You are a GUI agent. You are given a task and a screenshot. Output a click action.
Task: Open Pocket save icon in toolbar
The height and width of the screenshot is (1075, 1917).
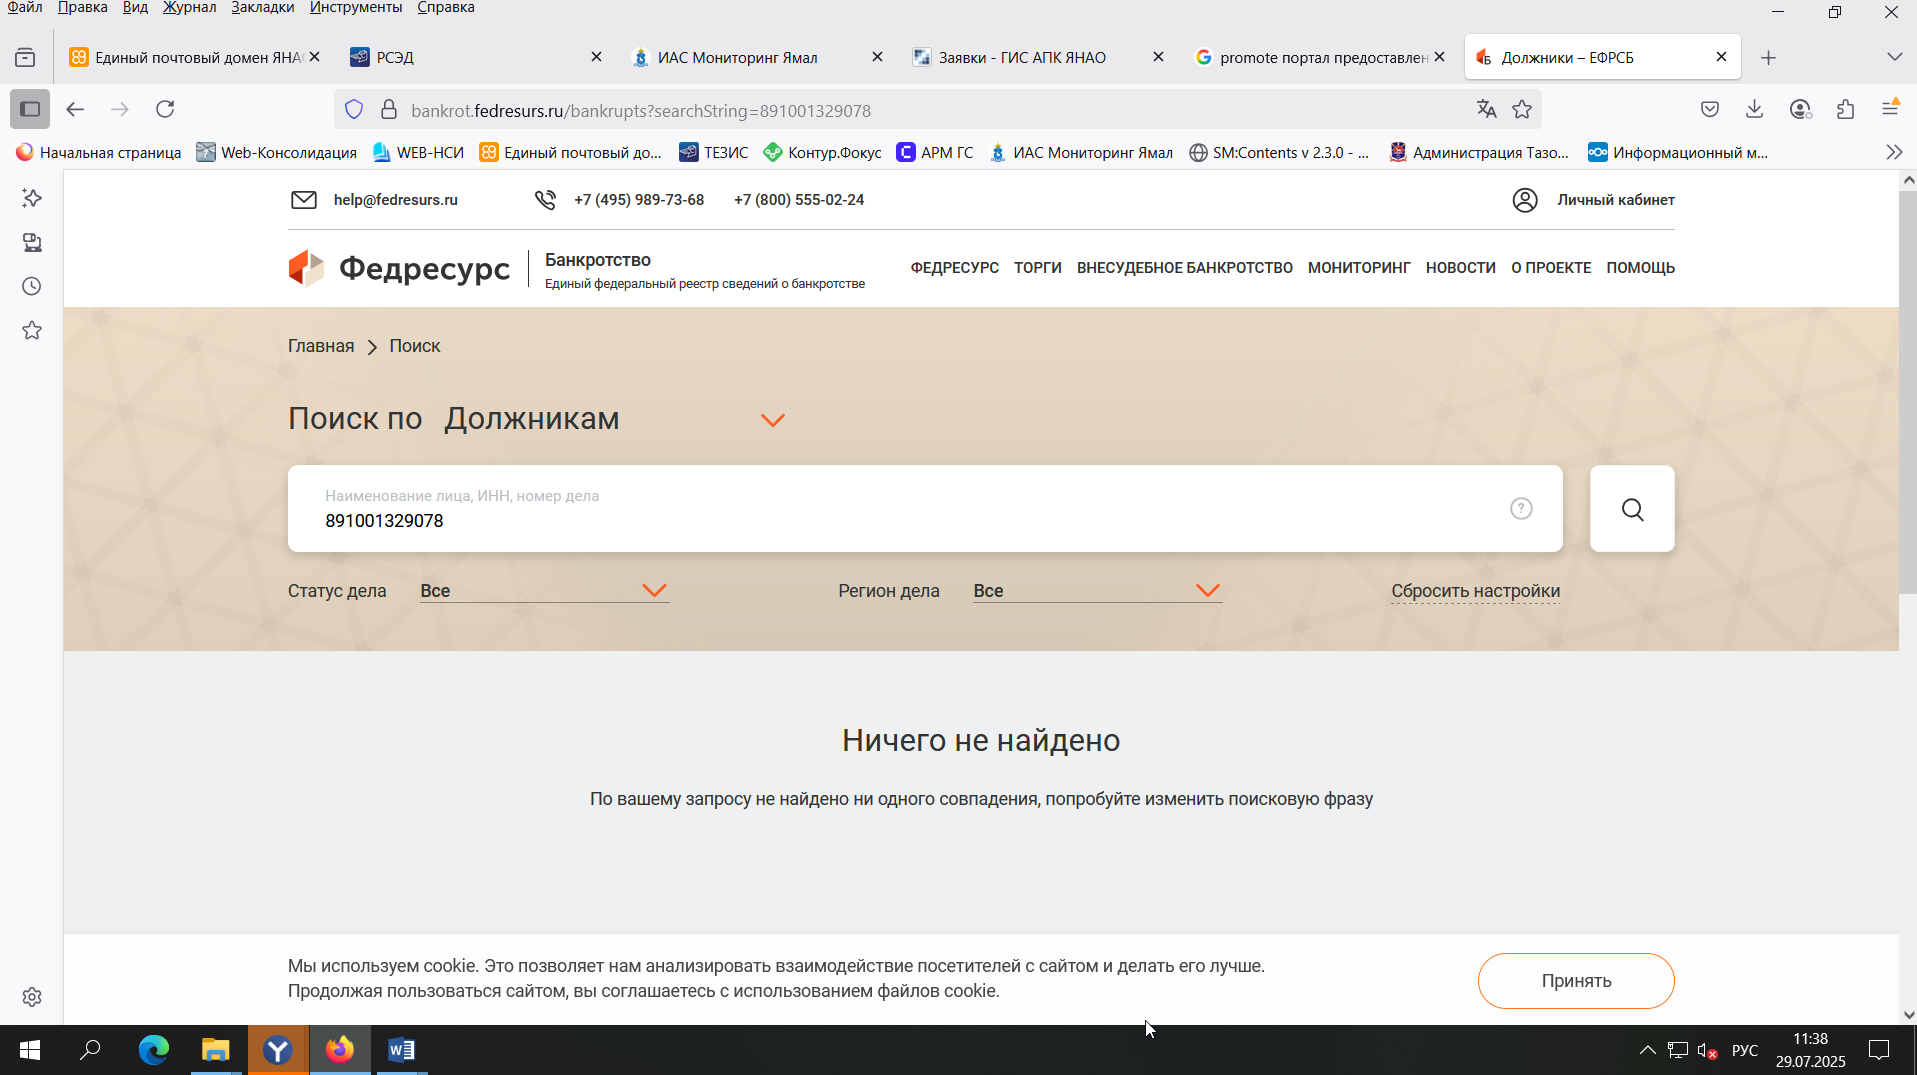(x=1710, y=109)
